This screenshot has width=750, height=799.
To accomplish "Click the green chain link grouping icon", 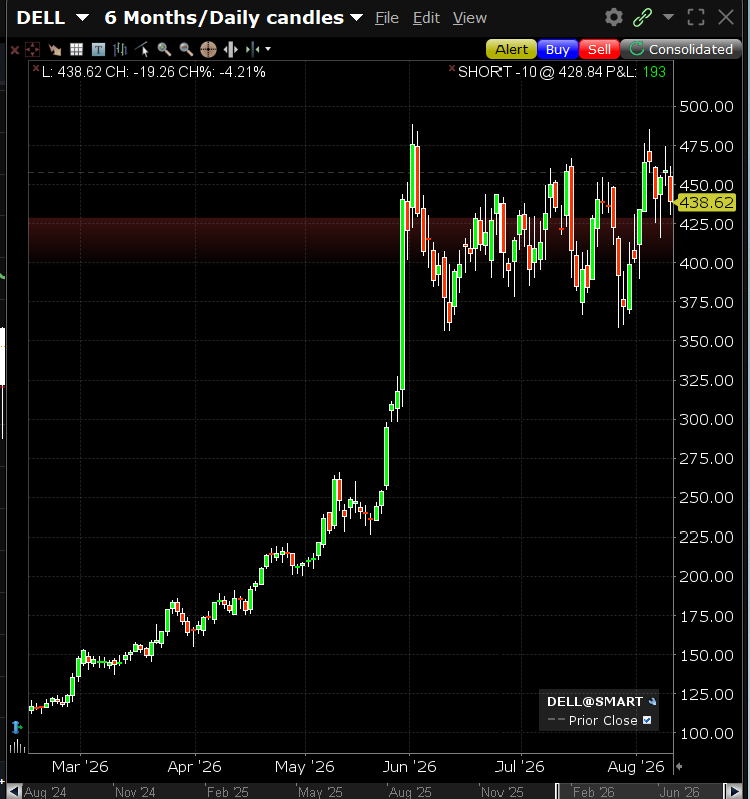I will 642,17.
